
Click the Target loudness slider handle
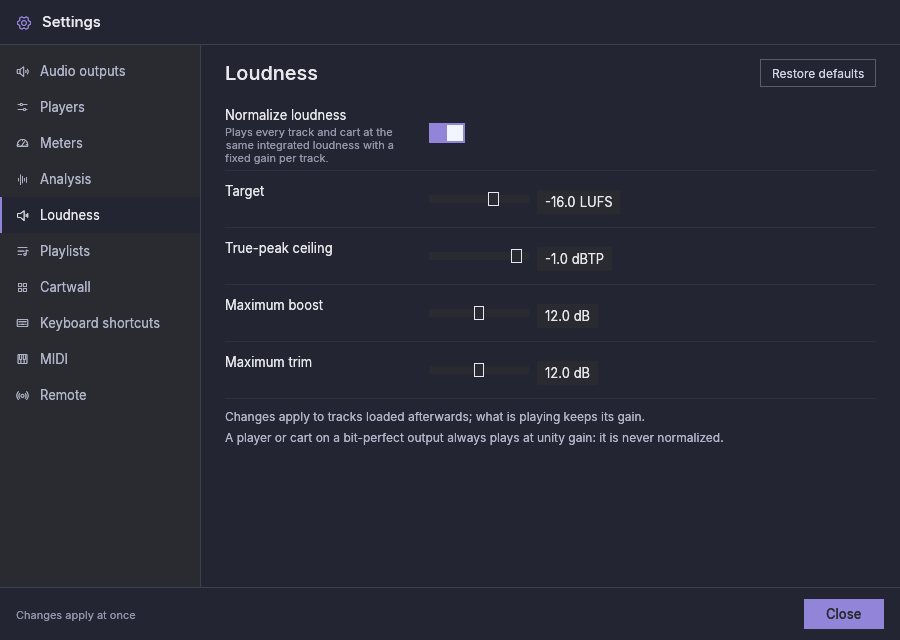tap(493, 199)
